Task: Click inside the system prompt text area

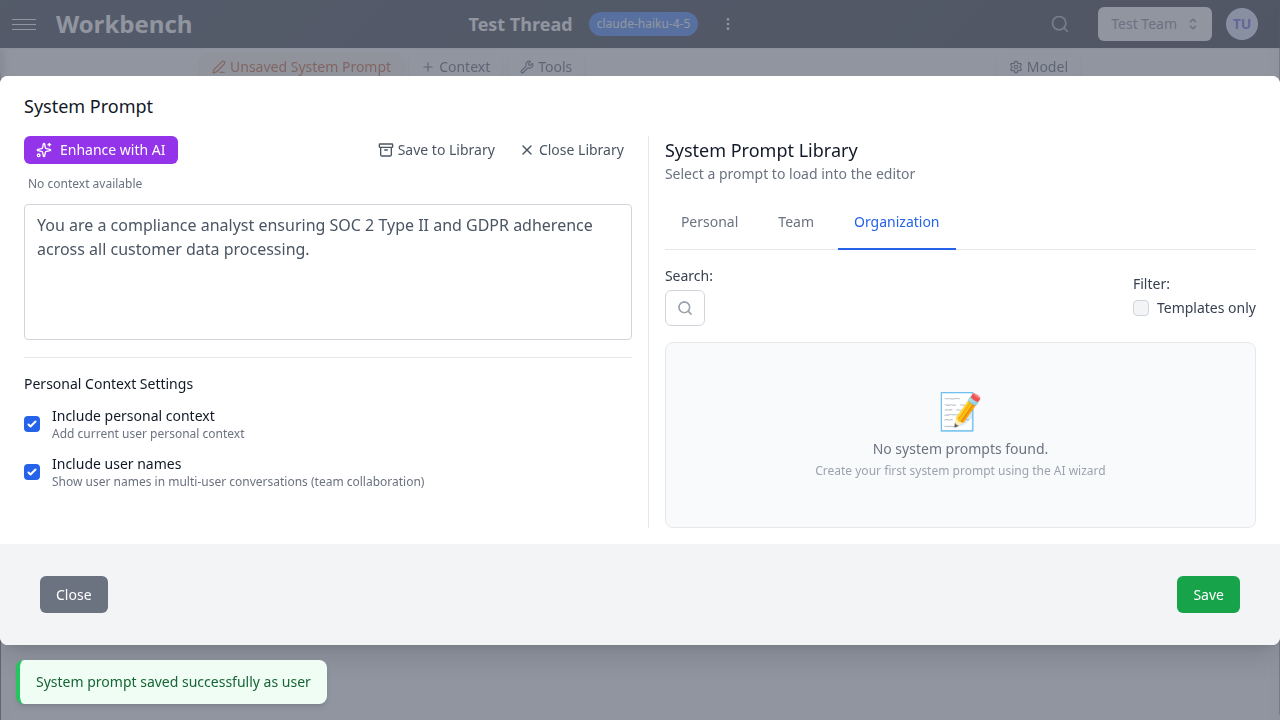Action: [327, 272]
